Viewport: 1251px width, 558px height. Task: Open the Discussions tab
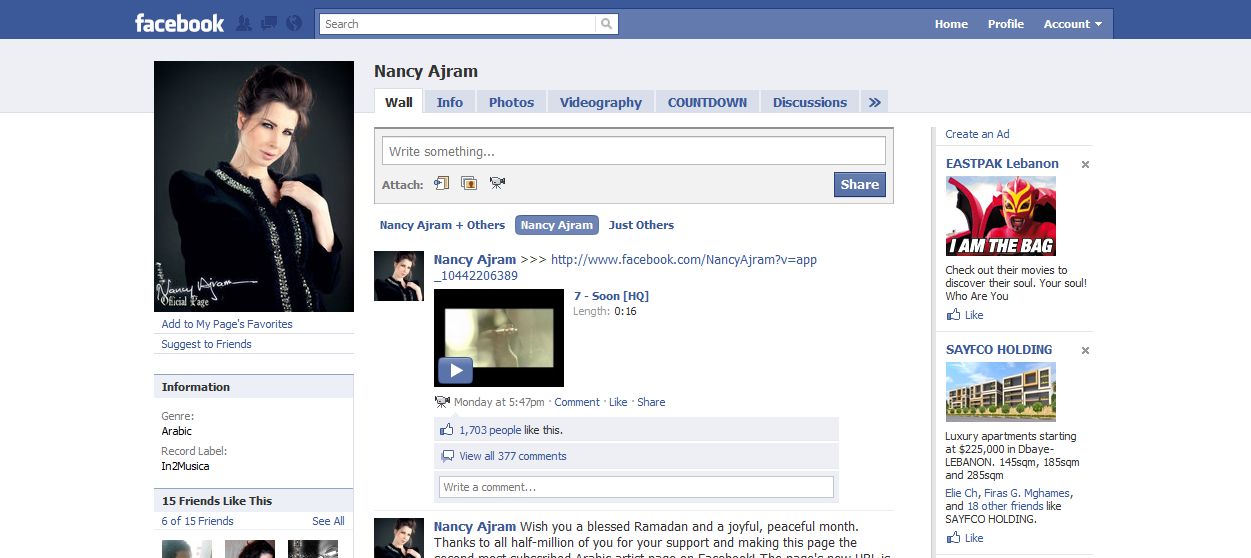(810, 102)
